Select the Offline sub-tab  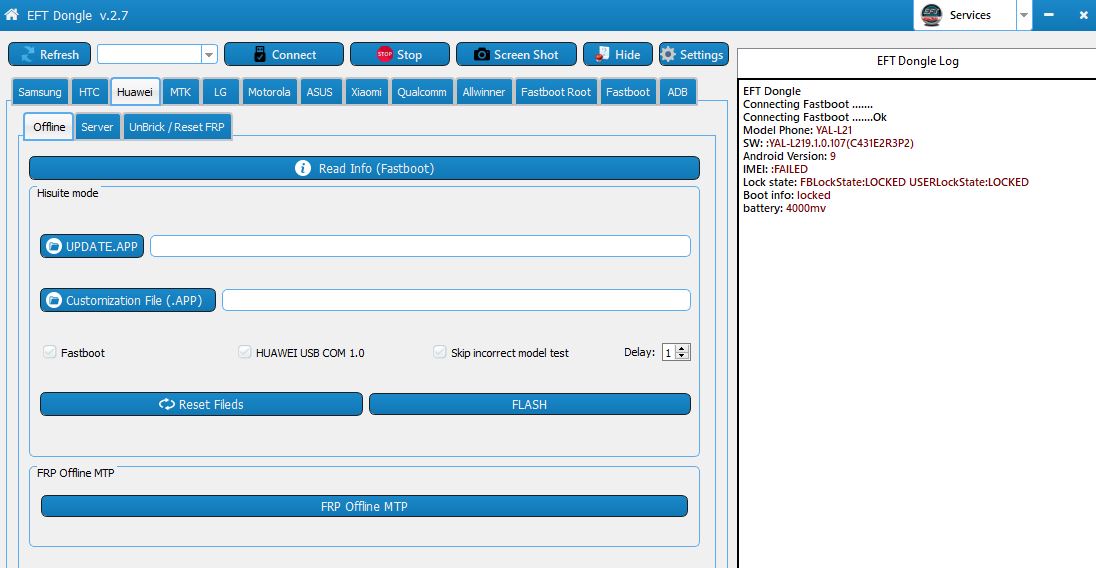click(49, 126)
